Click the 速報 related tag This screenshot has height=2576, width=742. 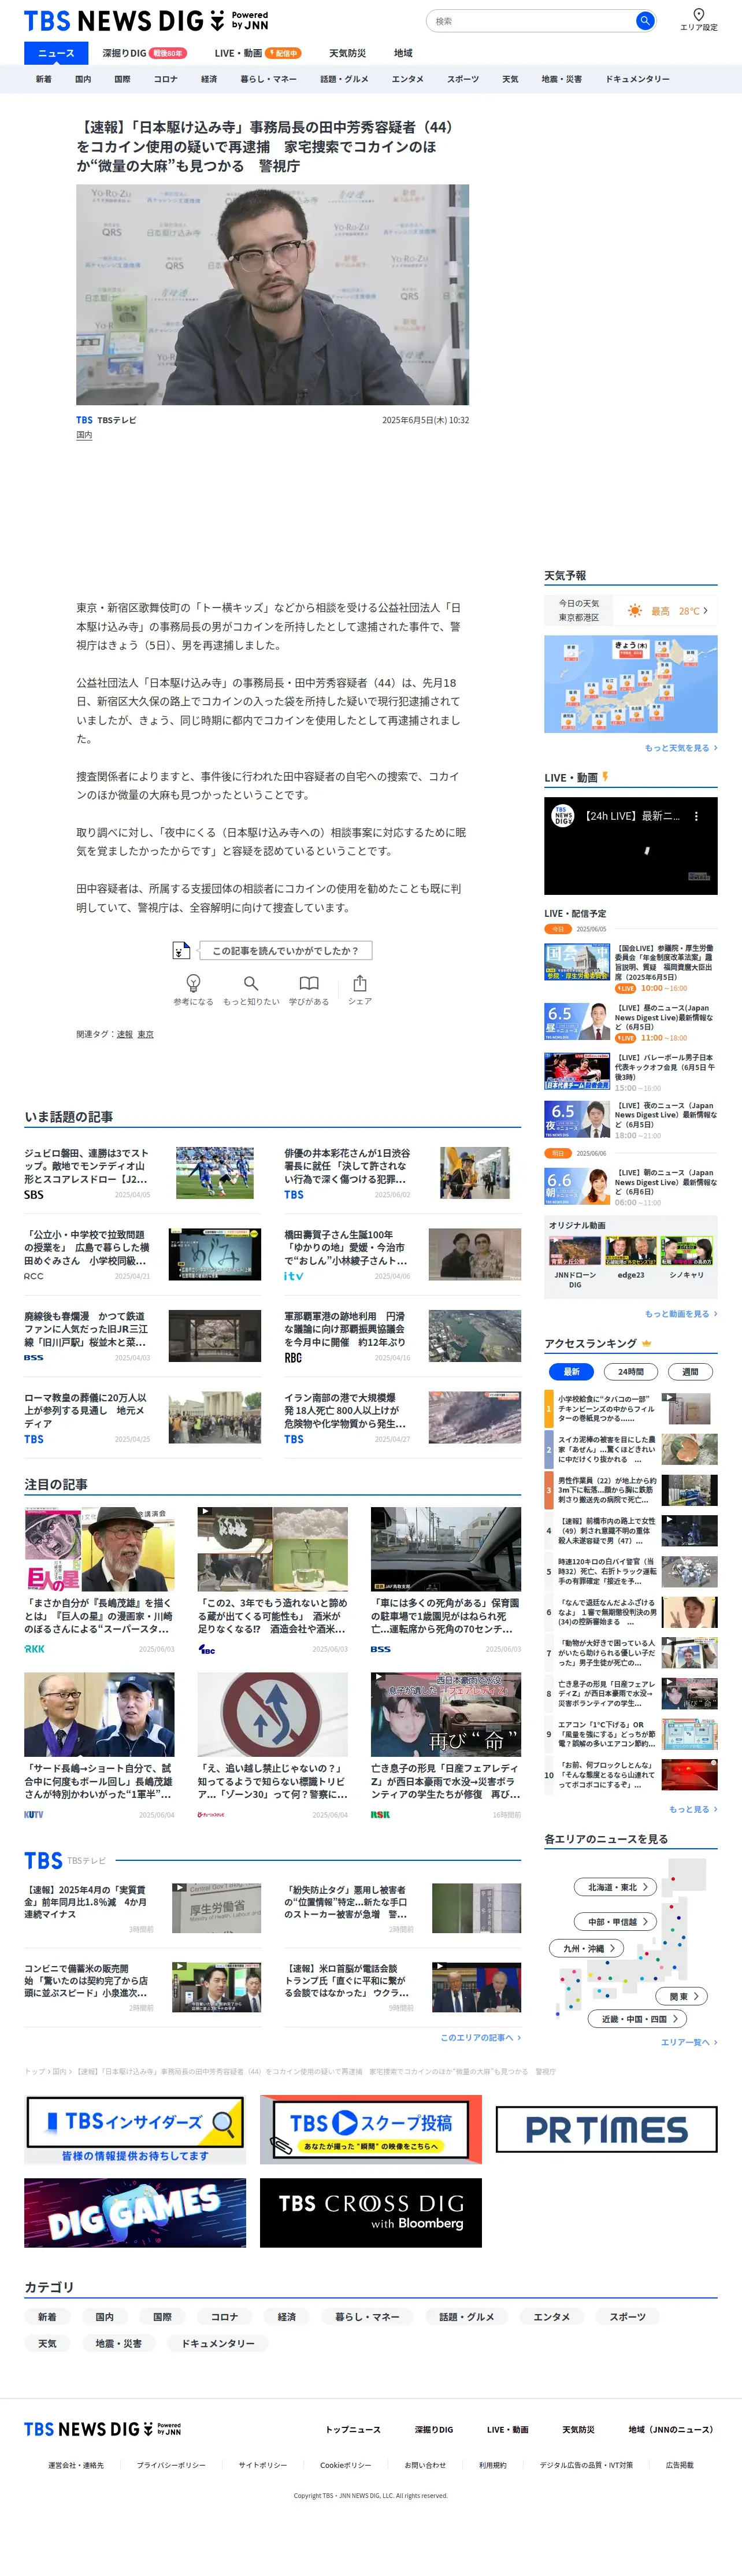[x=124, y=1034]
